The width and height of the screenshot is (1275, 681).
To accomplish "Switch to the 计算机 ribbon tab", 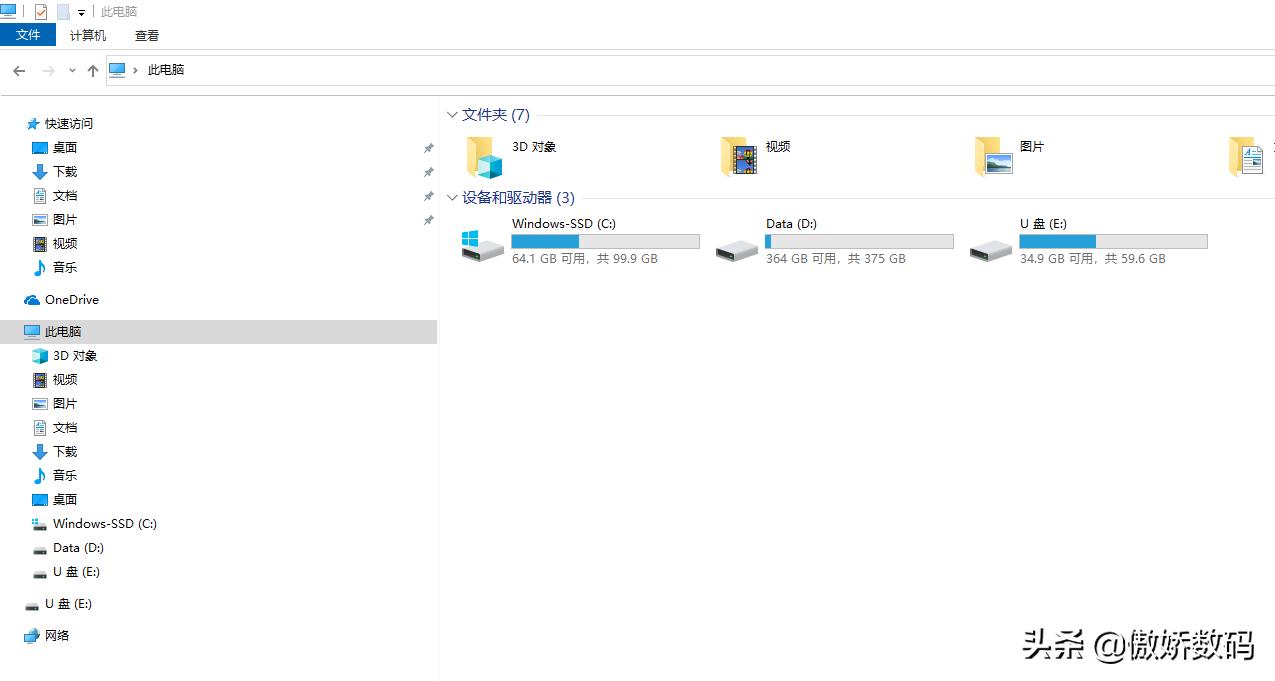I will pyautogui.click(x=88, y=35).
